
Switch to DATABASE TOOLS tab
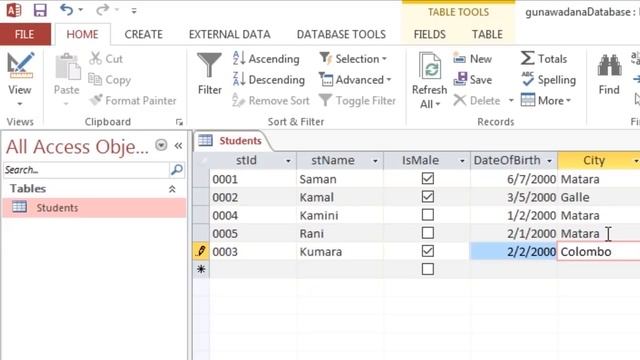pyautogui.click(x=341, y=34)
